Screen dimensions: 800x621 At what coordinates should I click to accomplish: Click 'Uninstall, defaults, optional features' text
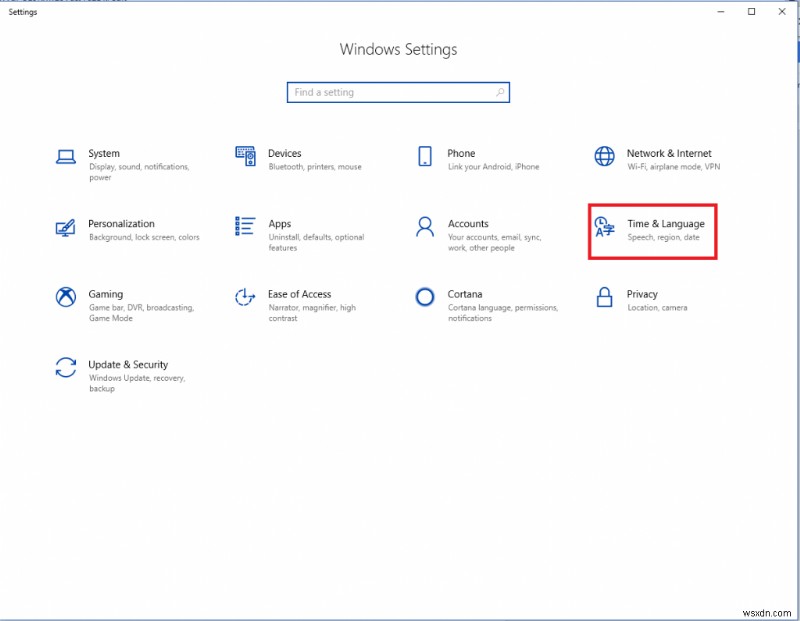click(316, 242)
